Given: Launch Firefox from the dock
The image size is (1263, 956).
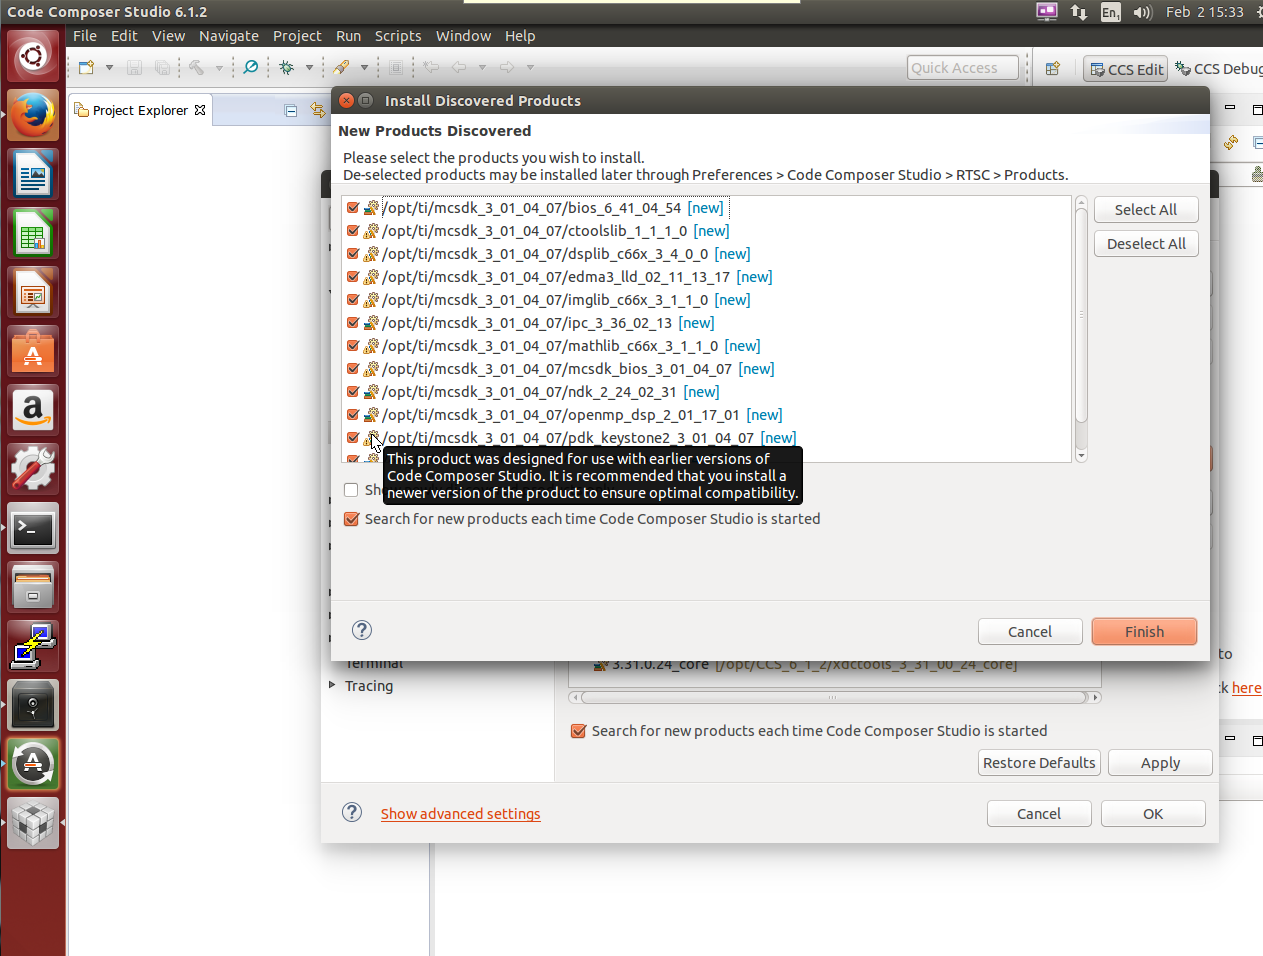Looking at the screenshot, I should [33, 115].
